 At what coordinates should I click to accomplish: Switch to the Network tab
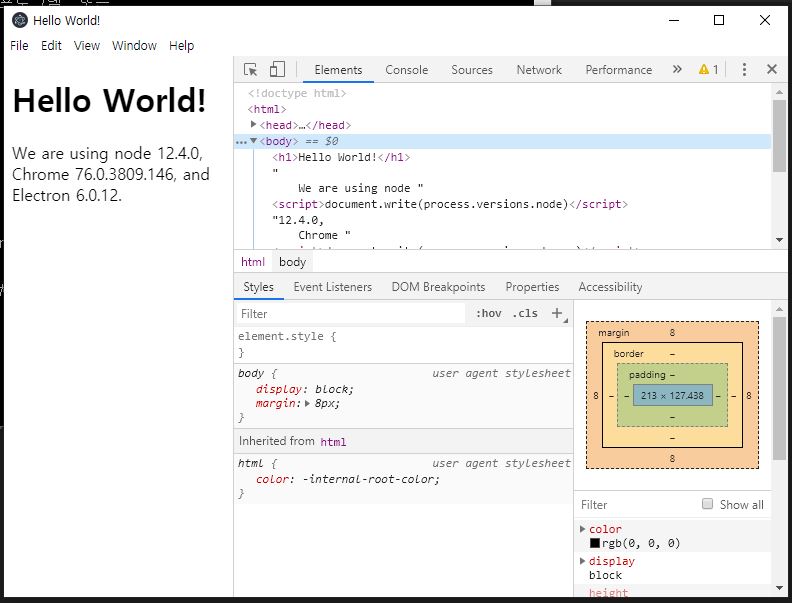click(539, 70)
